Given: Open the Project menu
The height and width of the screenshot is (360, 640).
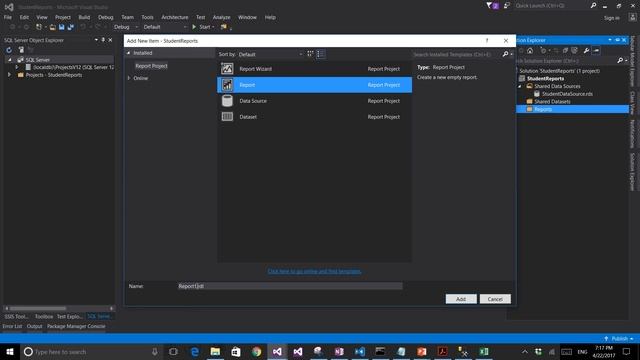Looking at the screenshot, I should [63, 17].
